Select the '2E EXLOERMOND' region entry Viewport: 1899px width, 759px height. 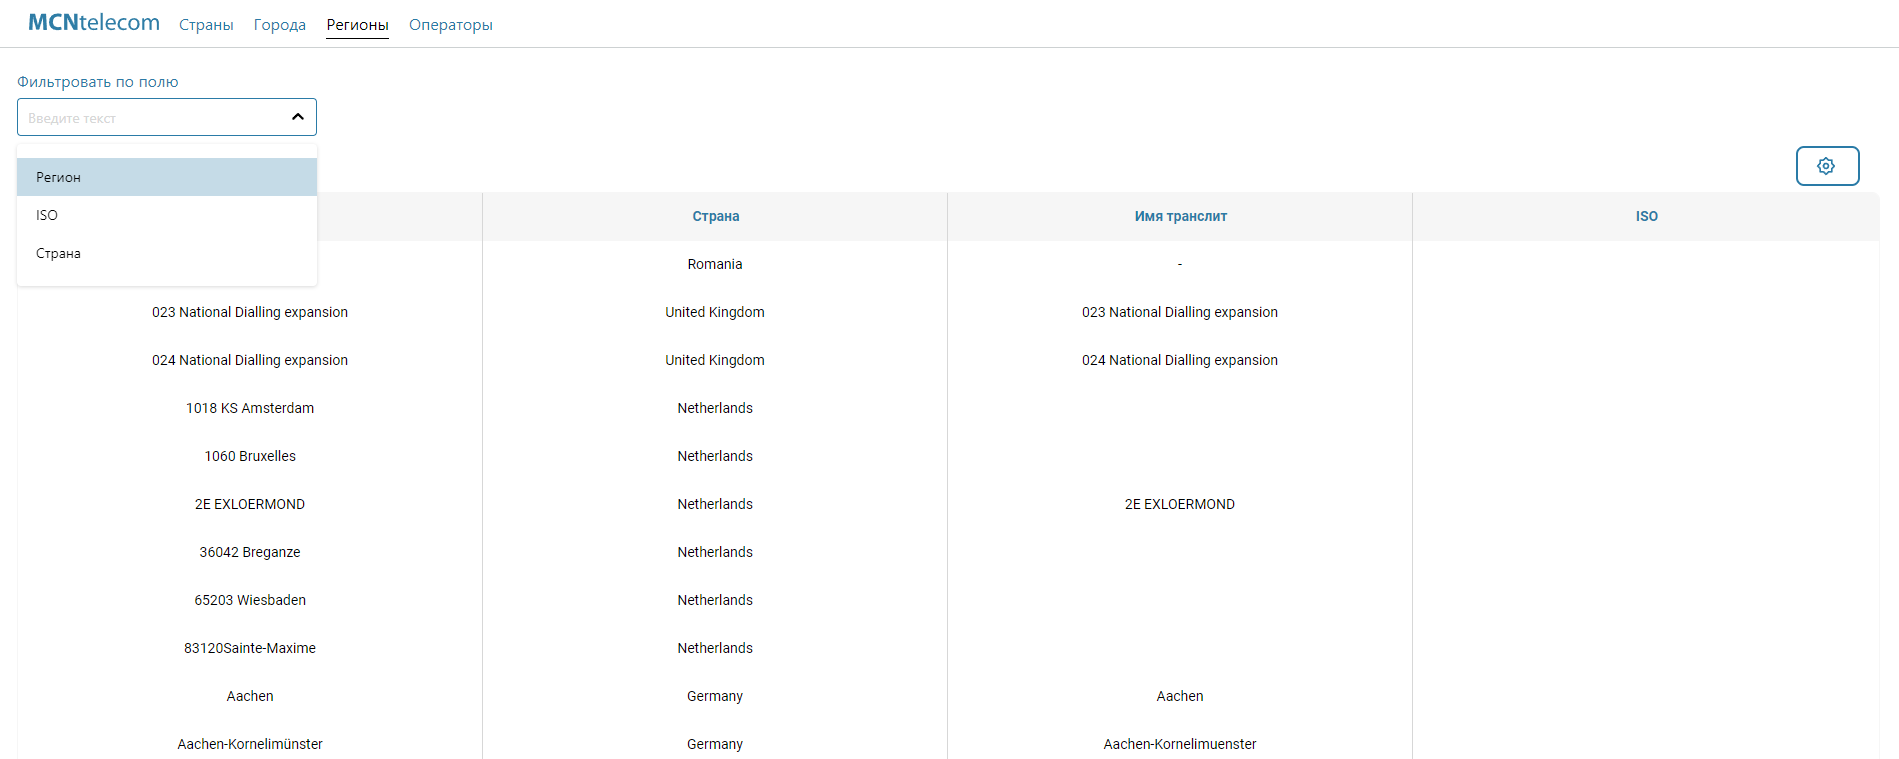(x=250, y=504)
